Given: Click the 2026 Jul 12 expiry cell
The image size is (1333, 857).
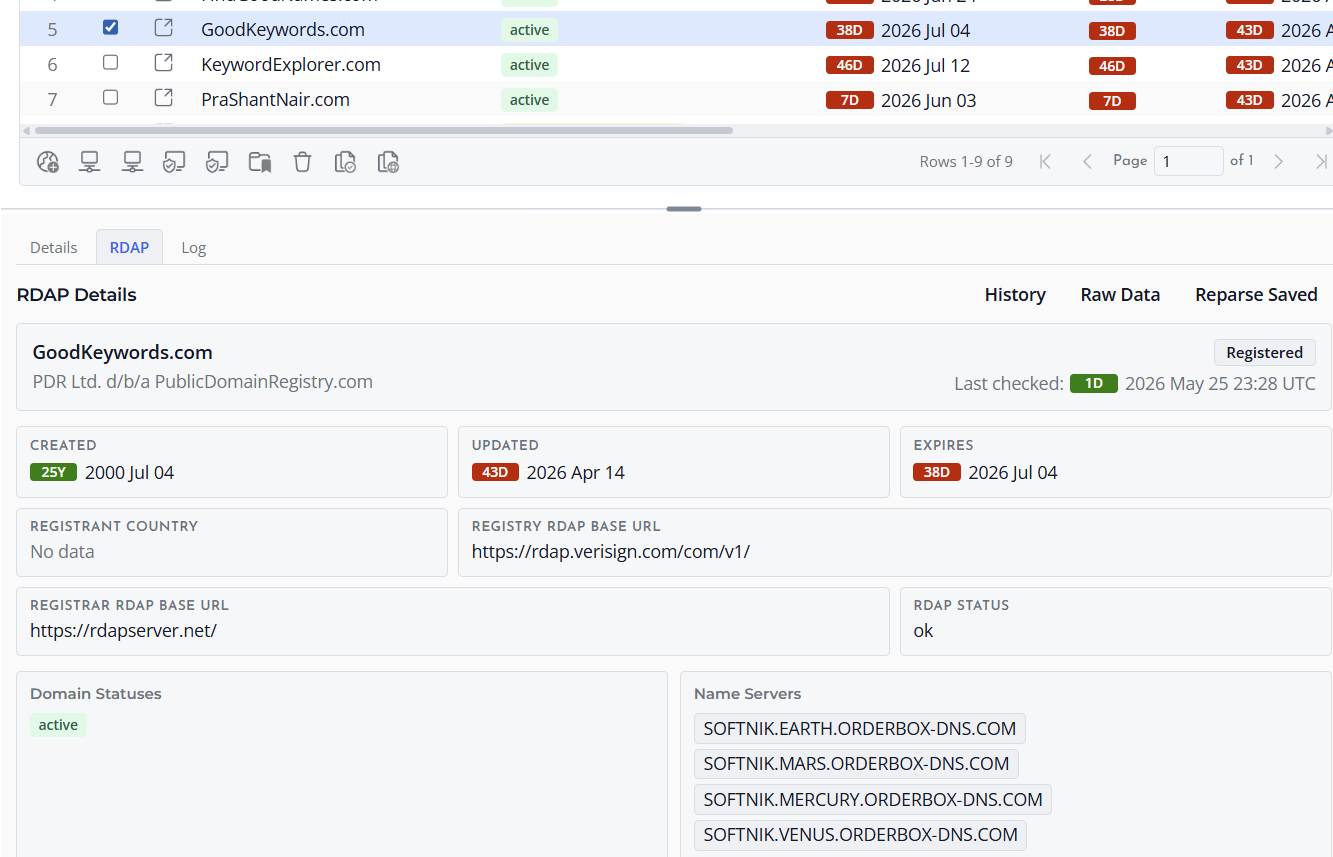Looking at the screenshot, I should click(x=925, y=65).
